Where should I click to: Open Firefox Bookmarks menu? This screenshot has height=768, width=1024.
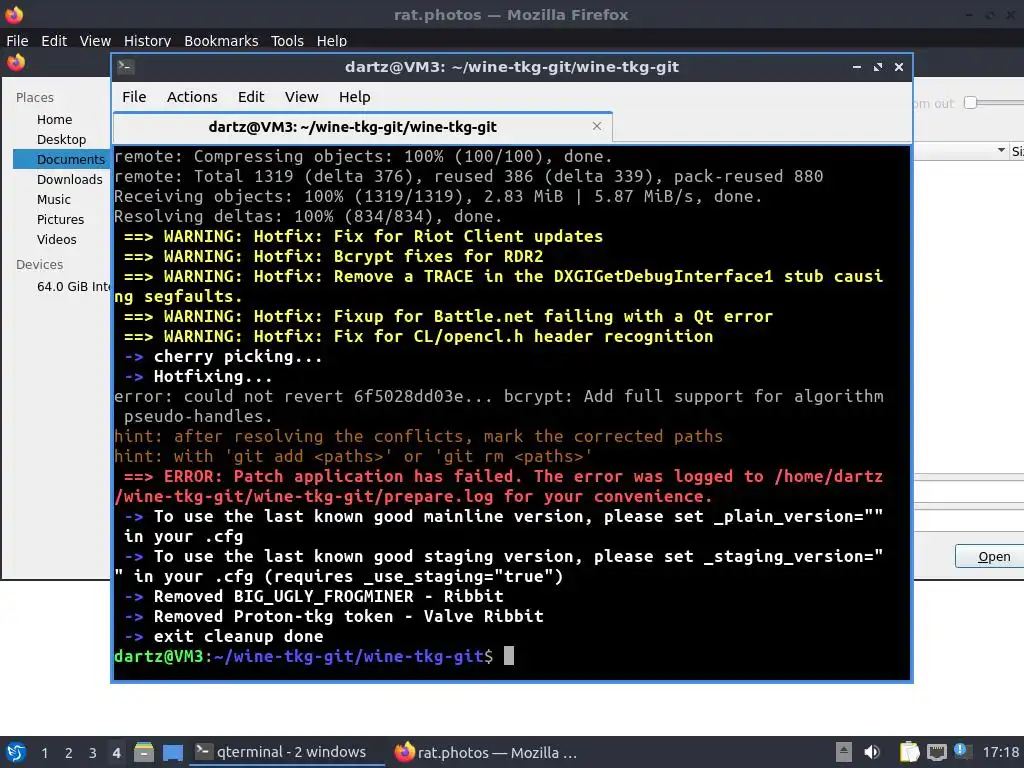click(x=221, y=40)
